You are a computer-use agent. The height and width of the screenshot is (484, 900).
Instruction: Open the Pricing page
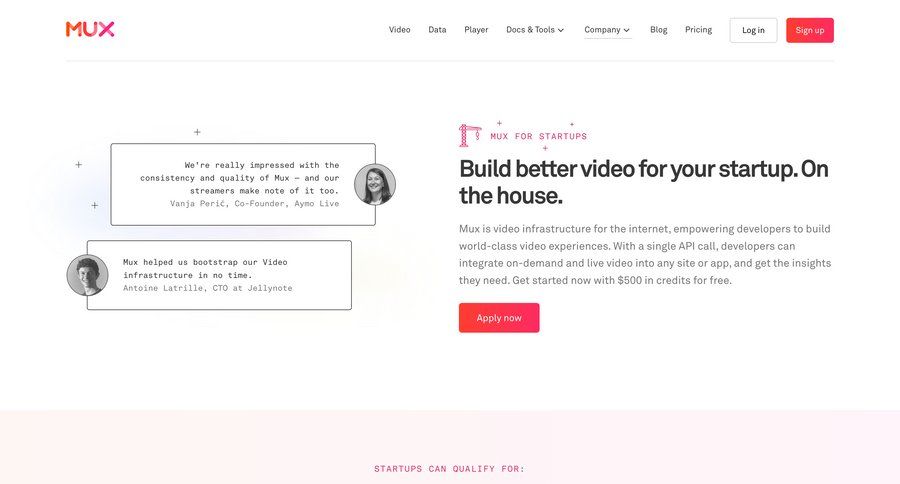(699, 30)
